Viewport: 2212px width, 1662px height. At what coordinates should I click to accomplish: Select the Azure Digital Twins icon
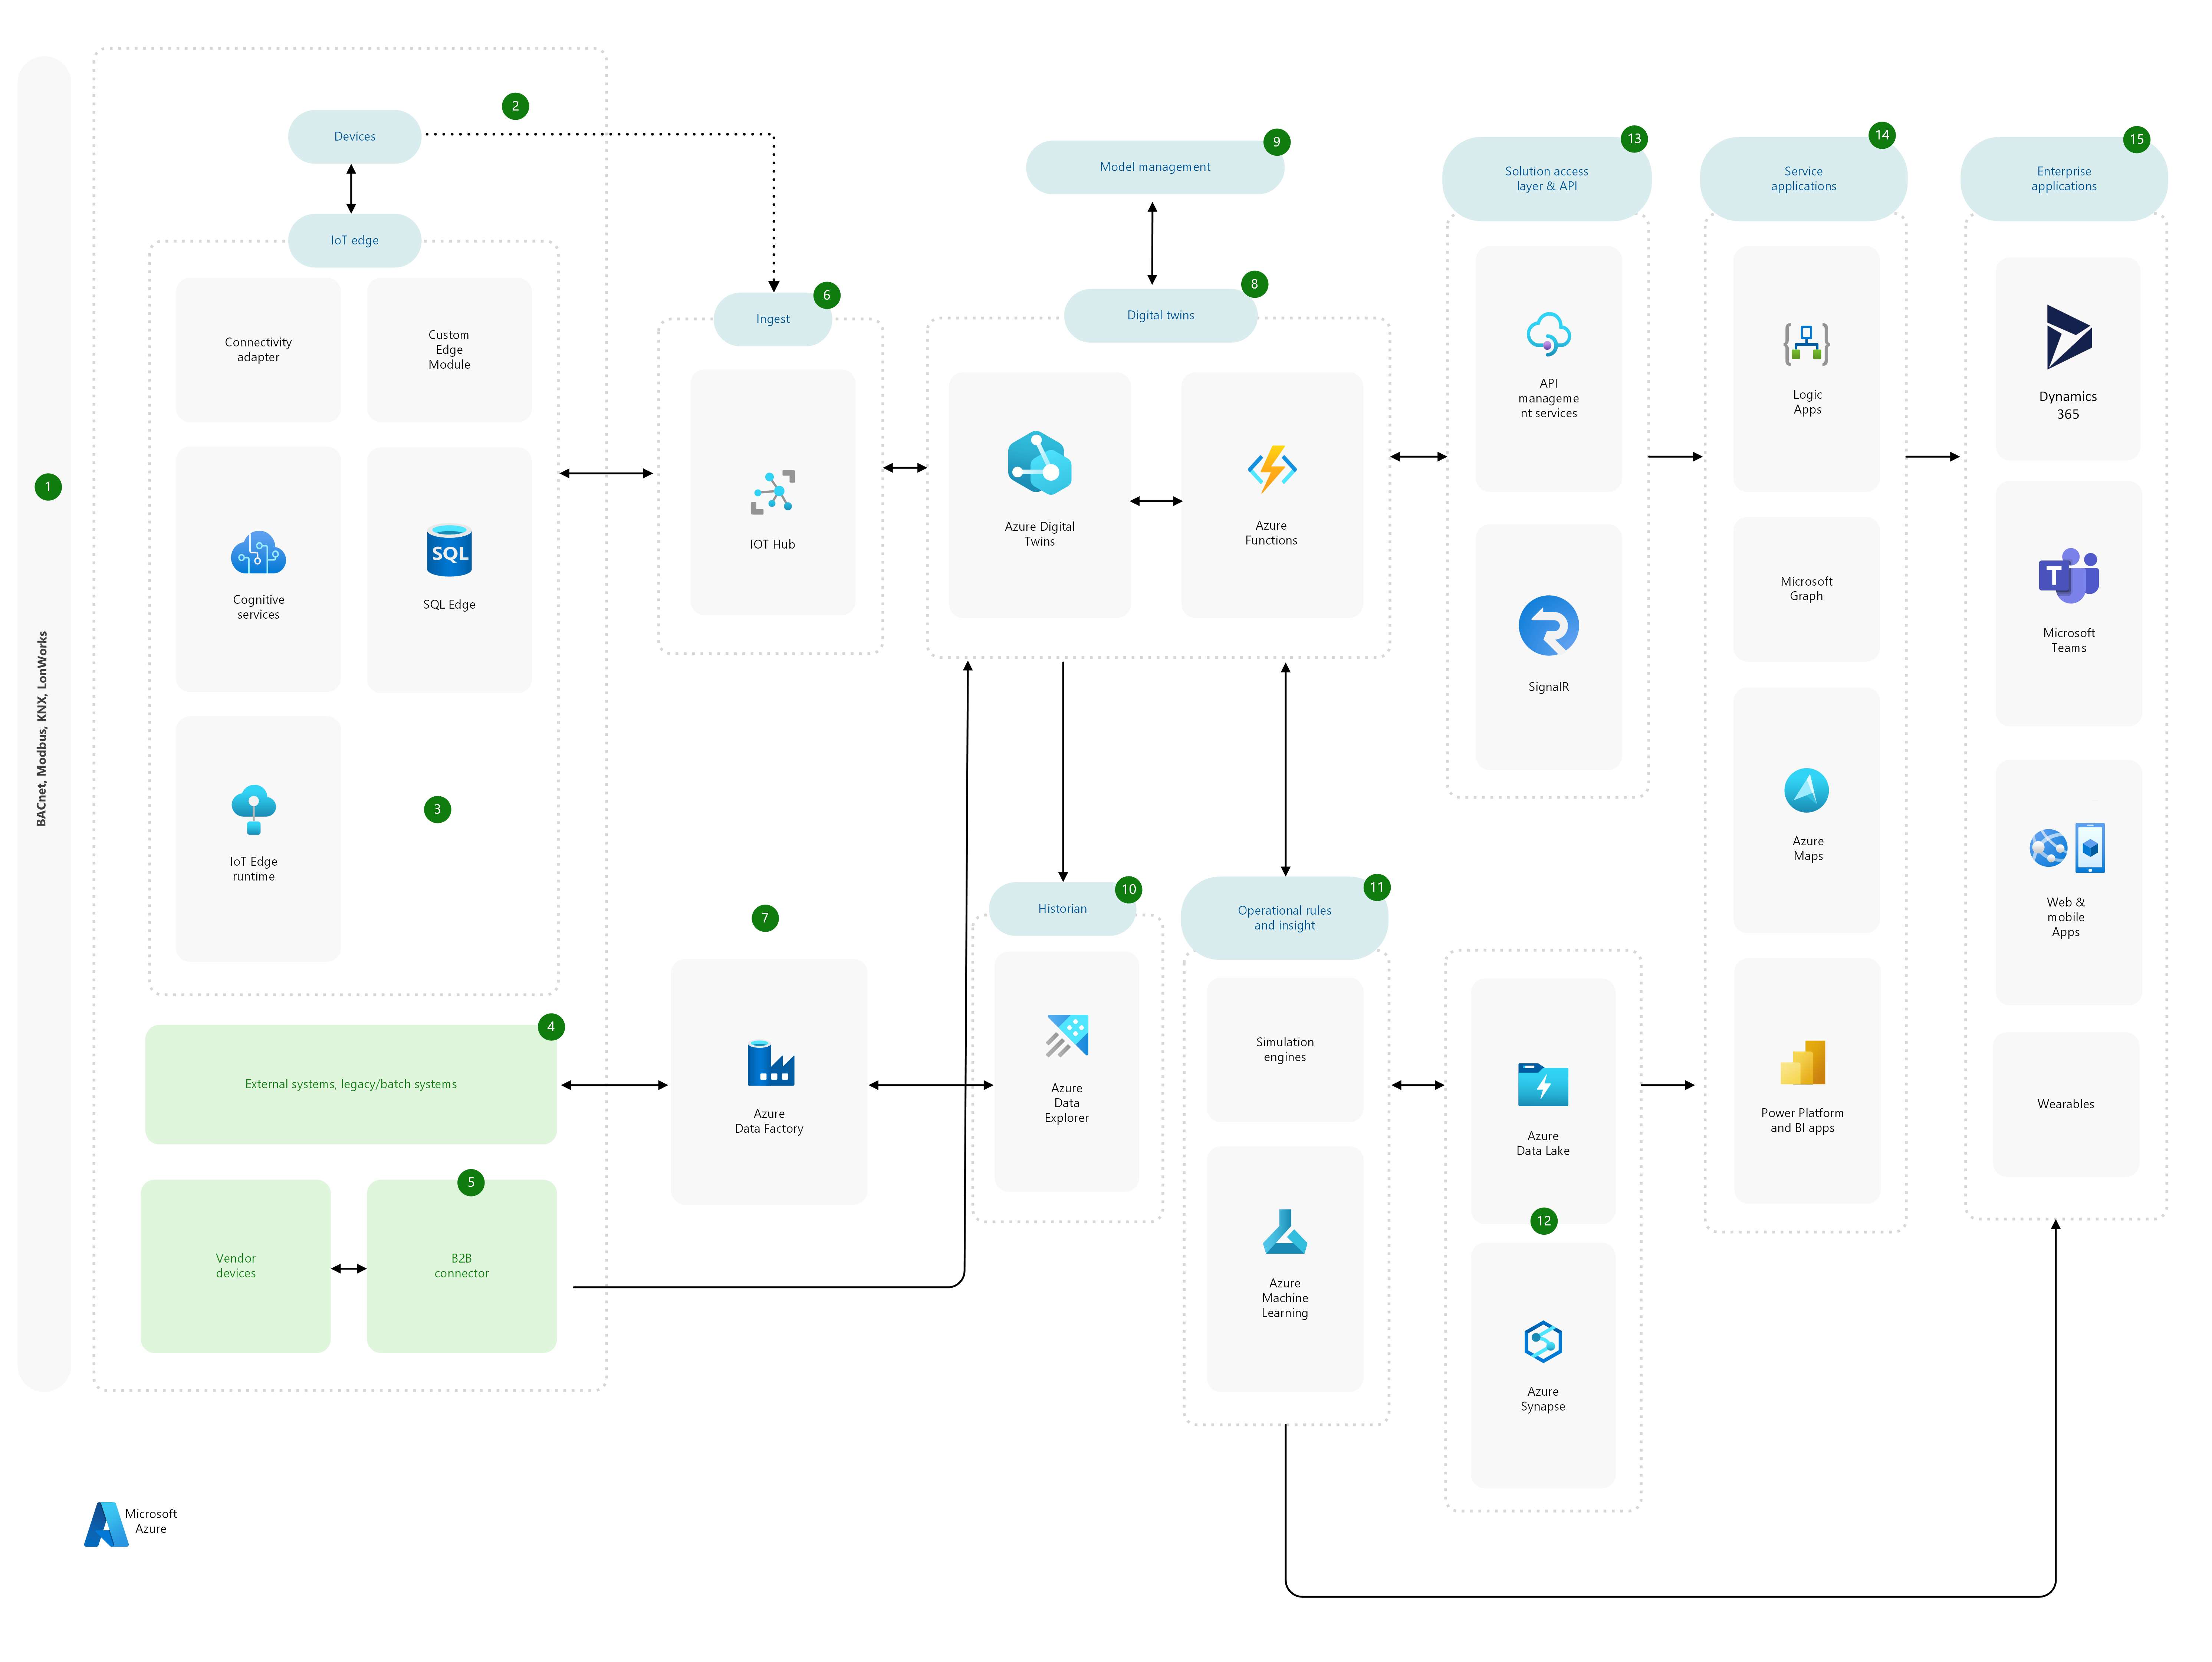(1039, 464)
